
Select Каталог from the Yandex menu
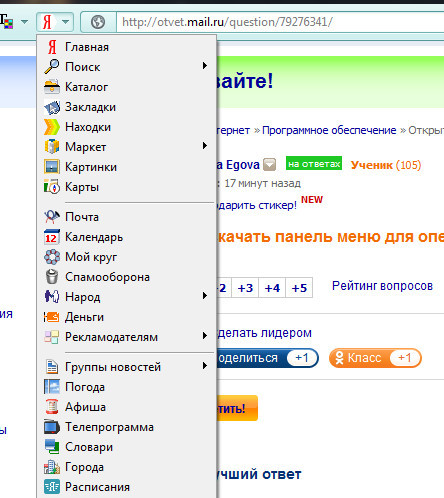(127, 87)
